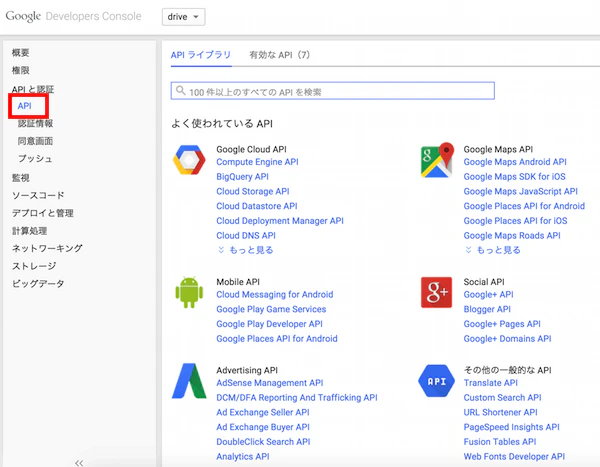600x467 pixels.
Task: Open Google Play Game Services link
Action: click(271, 309)
